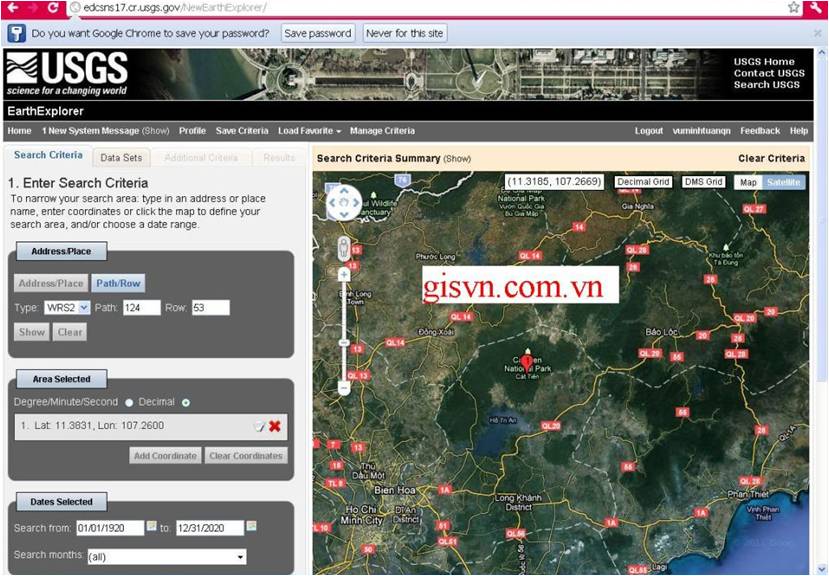Reload the EarthExplorer page
Screen dimensions: 829x576
pos(53,7)
